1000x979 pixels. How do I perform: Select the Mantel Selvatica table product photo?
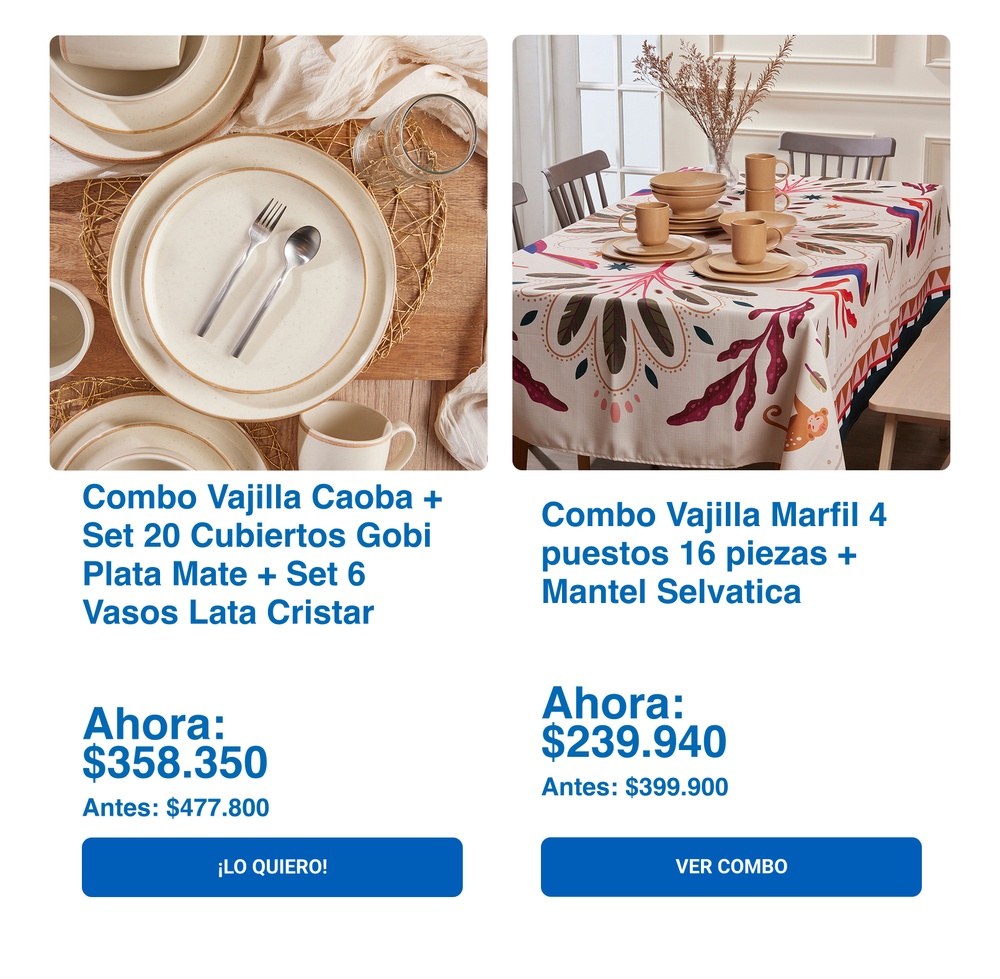pyautogui.click(x=731, y=252)
